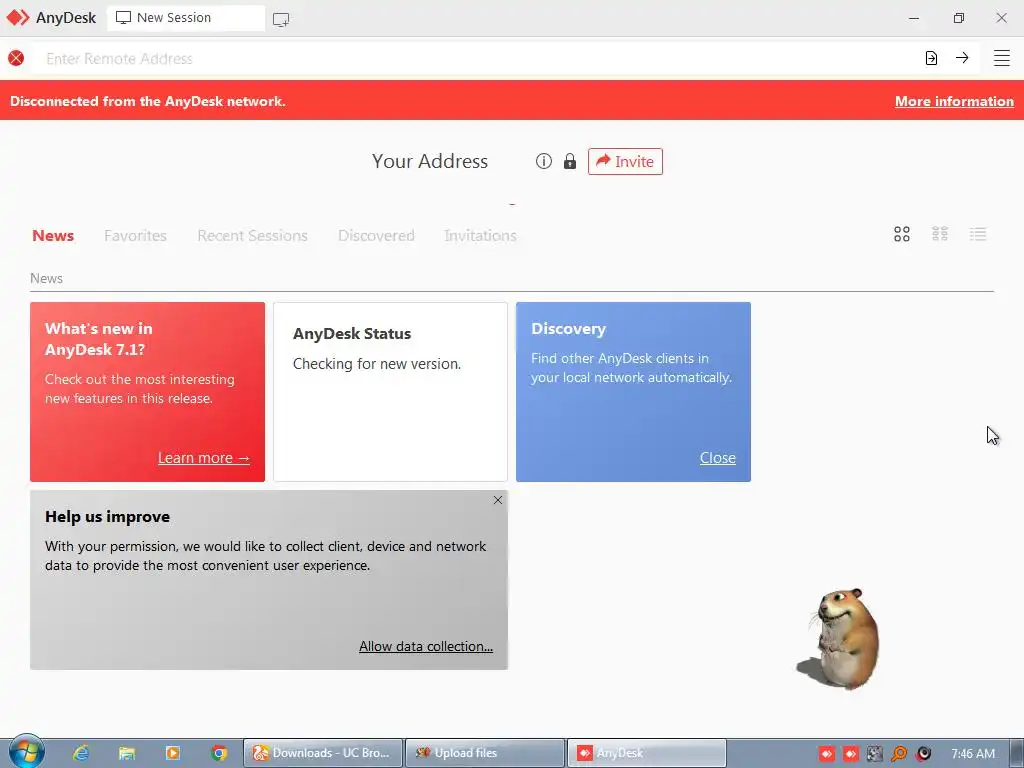The width and height of the screenshot is (1024, 768).
Task: Open a new session tab with plus-monitor icon
Action: click(281, 20)
